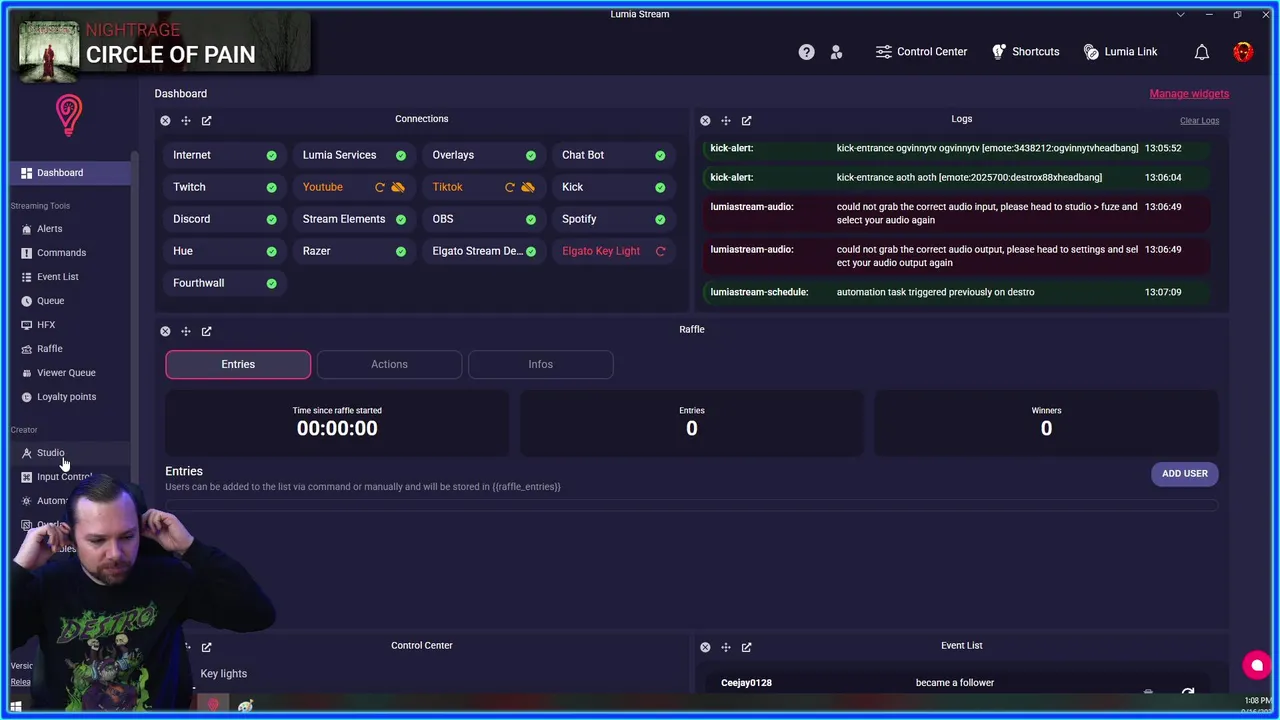Click Youtube cloud-off icon

pyautogui.click(x=398, y=187)
